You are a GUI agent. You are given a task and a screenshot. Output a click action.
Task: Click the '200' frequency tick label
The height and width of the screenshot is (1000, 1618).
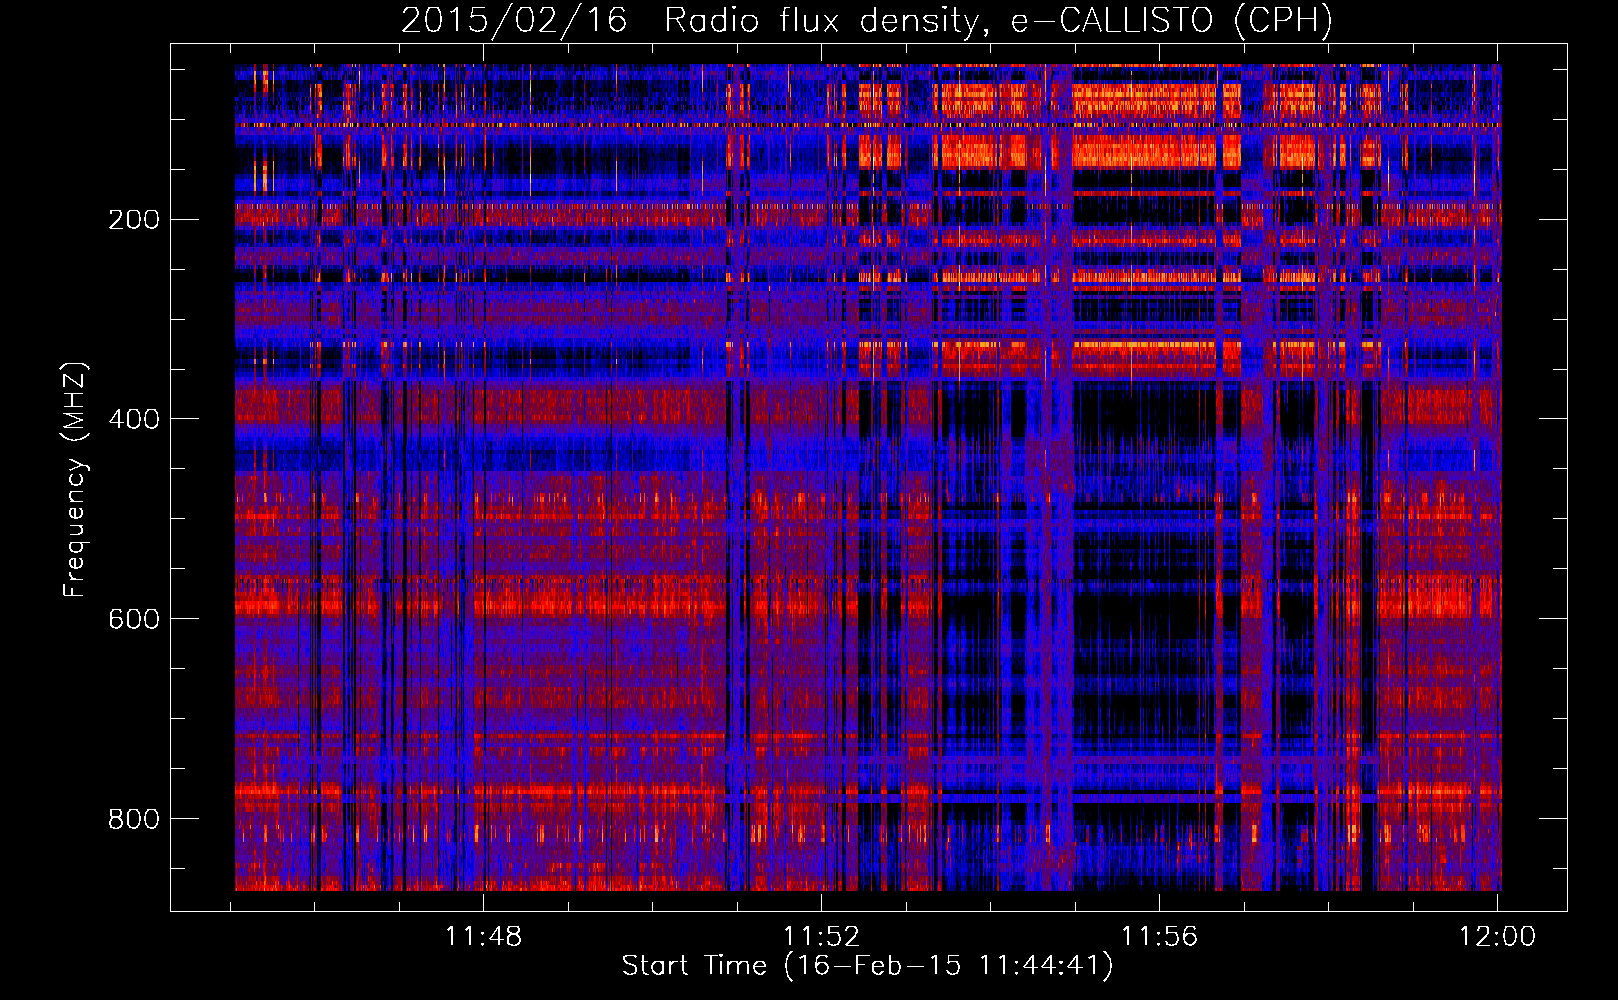coord(134,220)
